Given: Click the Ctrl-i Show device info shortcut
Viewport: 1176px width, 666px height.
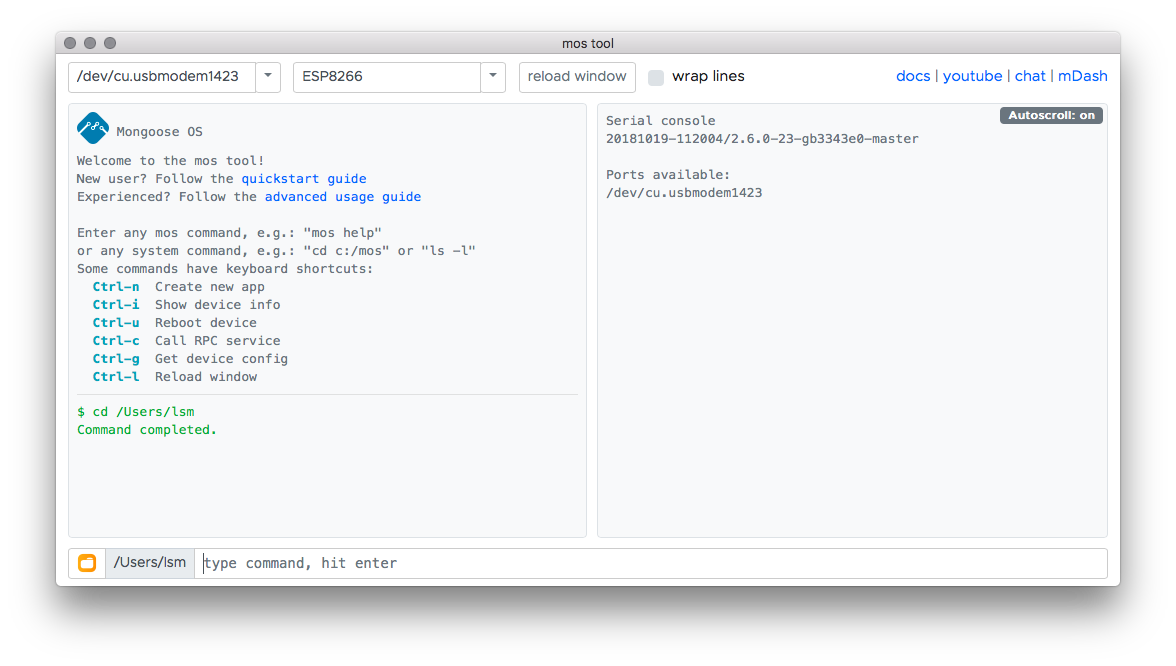Looking at the screenshot, I should pos(186,304).
